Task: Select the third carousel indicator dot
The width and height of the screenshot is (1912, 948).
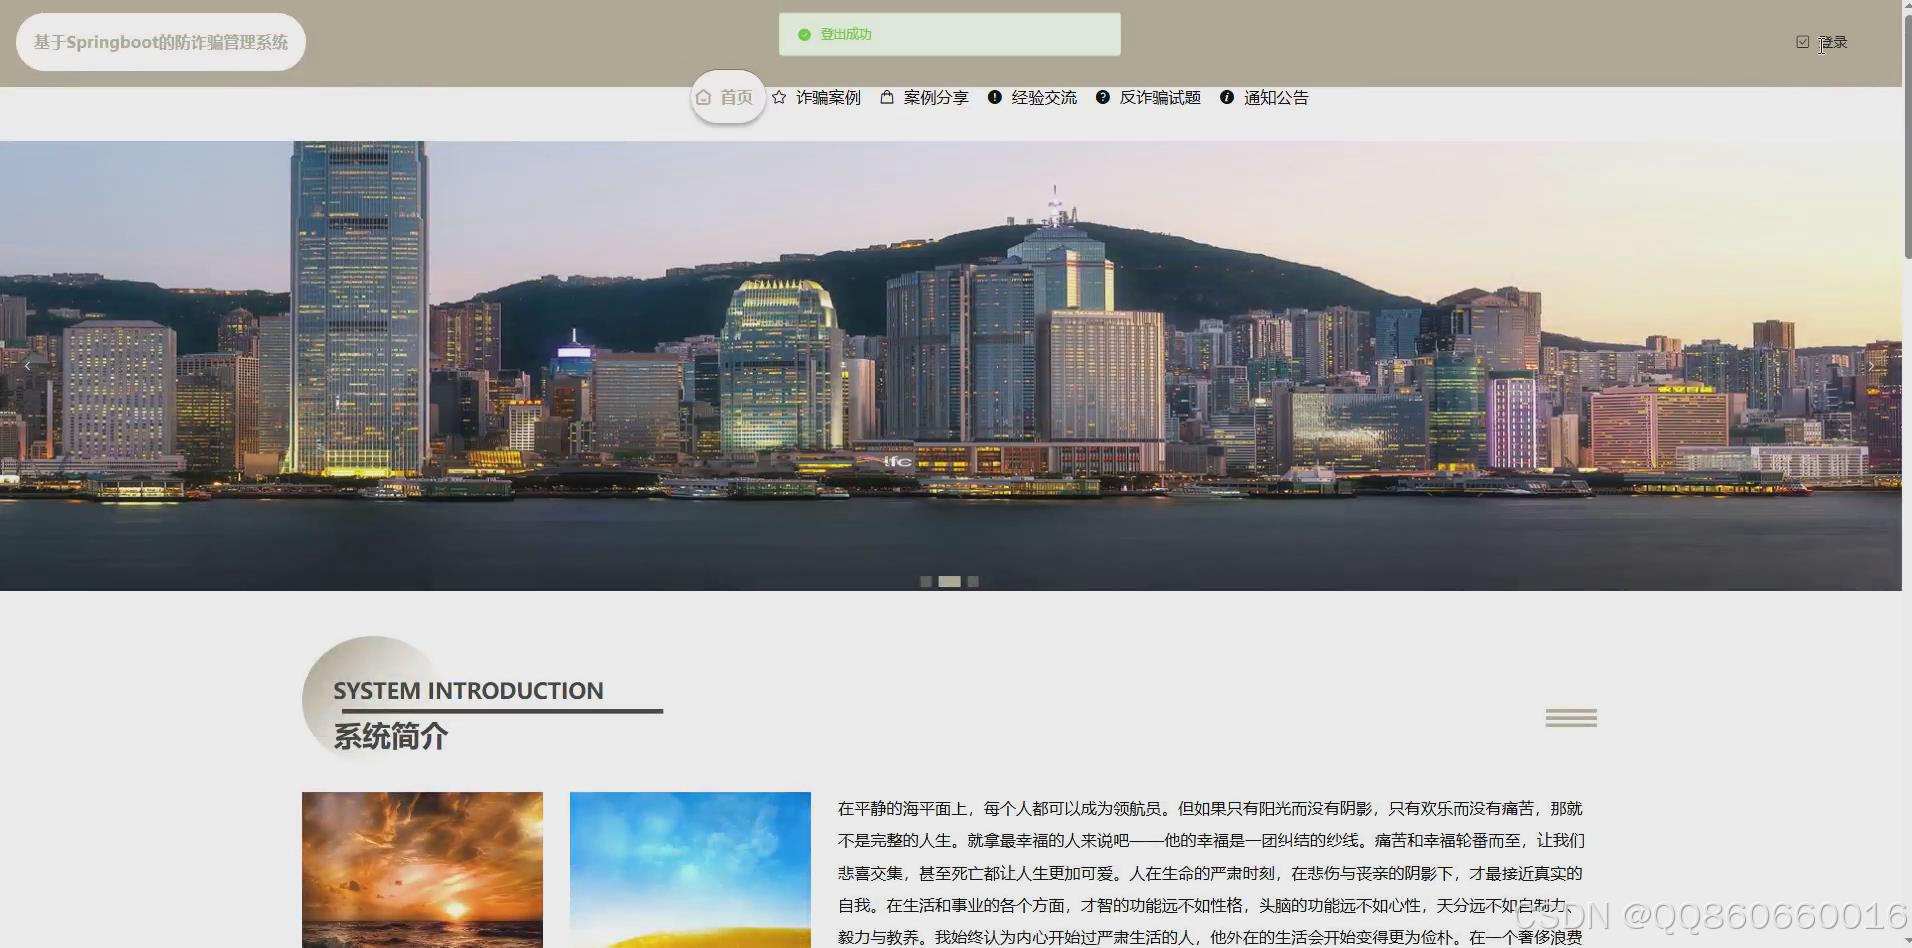Action: (x=973, y=581)
